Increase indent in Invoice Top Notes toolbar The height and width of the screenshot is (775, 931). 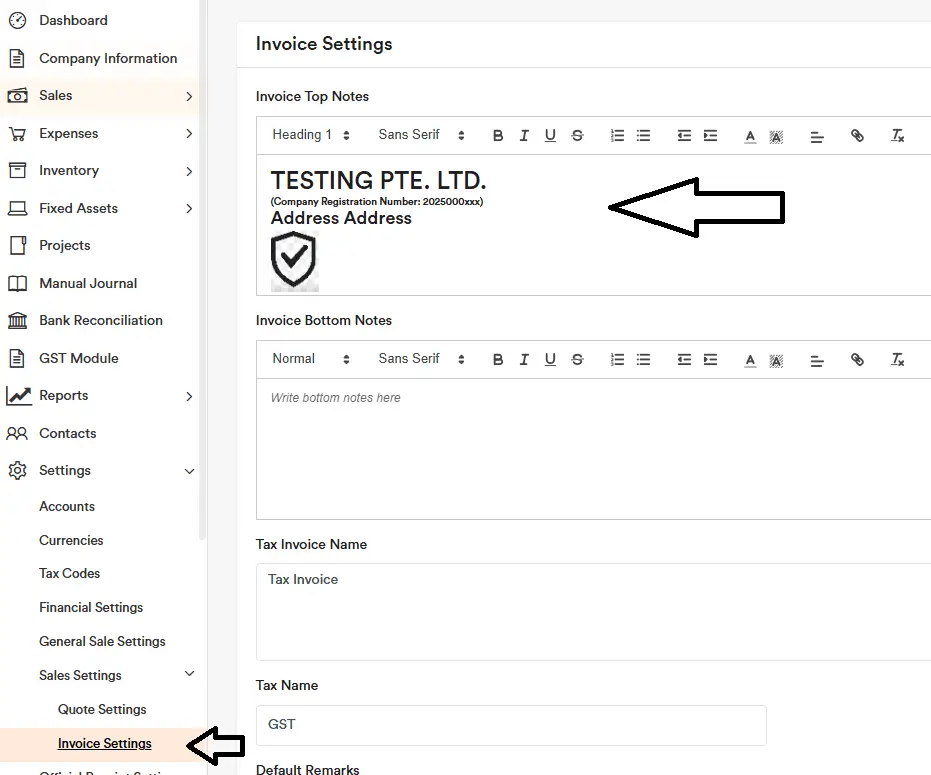[x=710, y=136]
